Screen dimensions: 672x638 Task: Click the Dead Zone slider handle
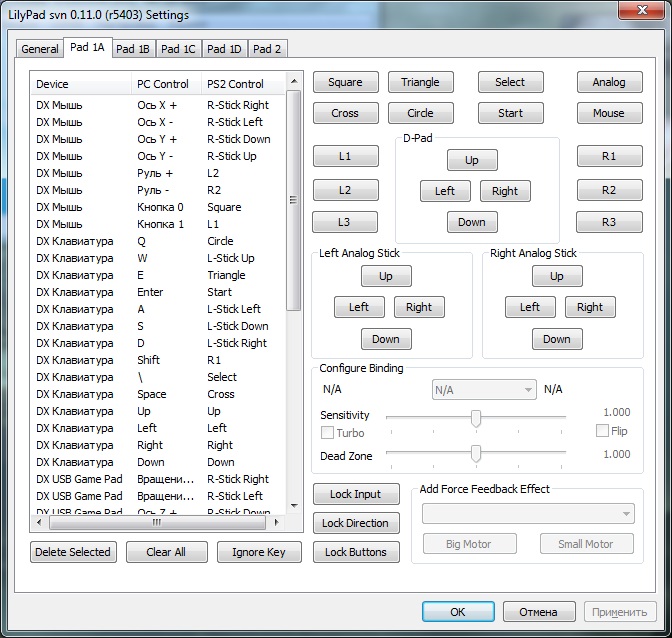(476, 454)
